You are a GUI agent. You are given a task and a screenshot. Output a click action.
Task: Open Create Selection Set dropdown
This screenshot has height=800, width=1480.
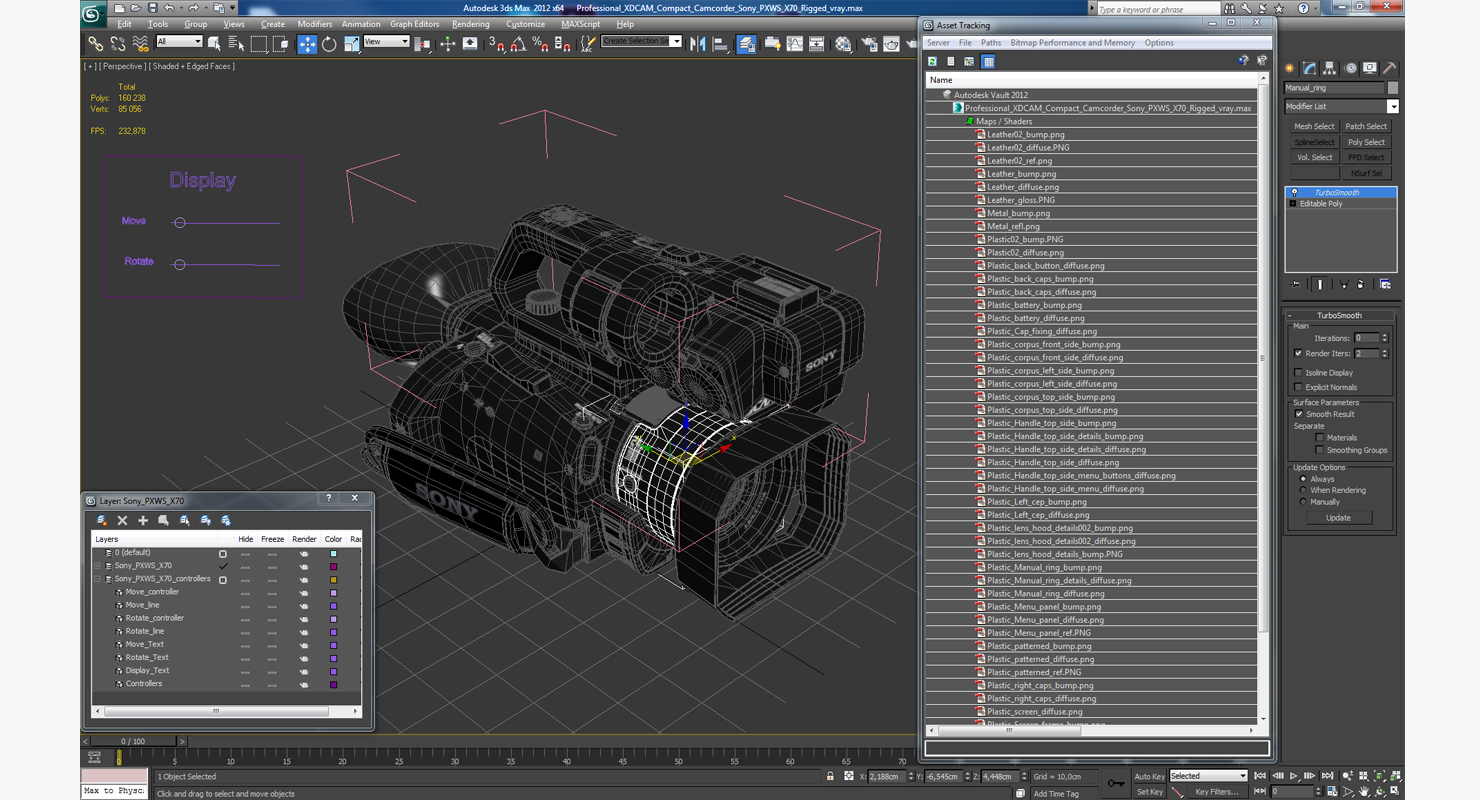(676, 41)
